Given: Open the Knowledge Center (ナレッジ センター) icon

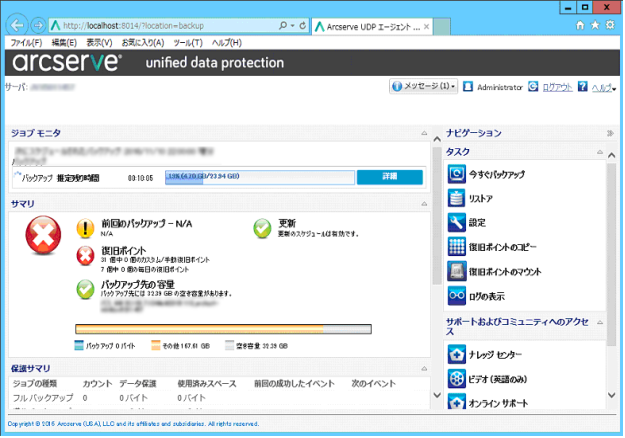Looking at the screenshot, I should point(456,354).
